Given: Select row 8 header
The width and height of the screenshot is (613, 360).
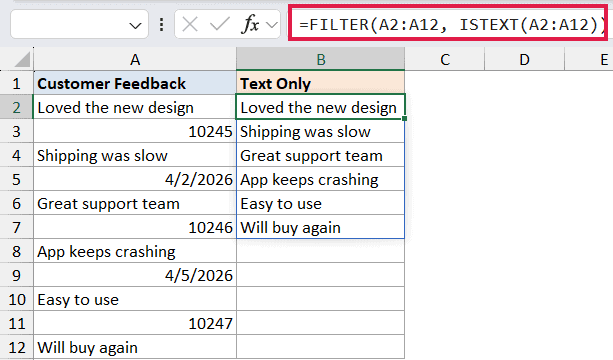Looking at the screenshot, I should 16,251.
